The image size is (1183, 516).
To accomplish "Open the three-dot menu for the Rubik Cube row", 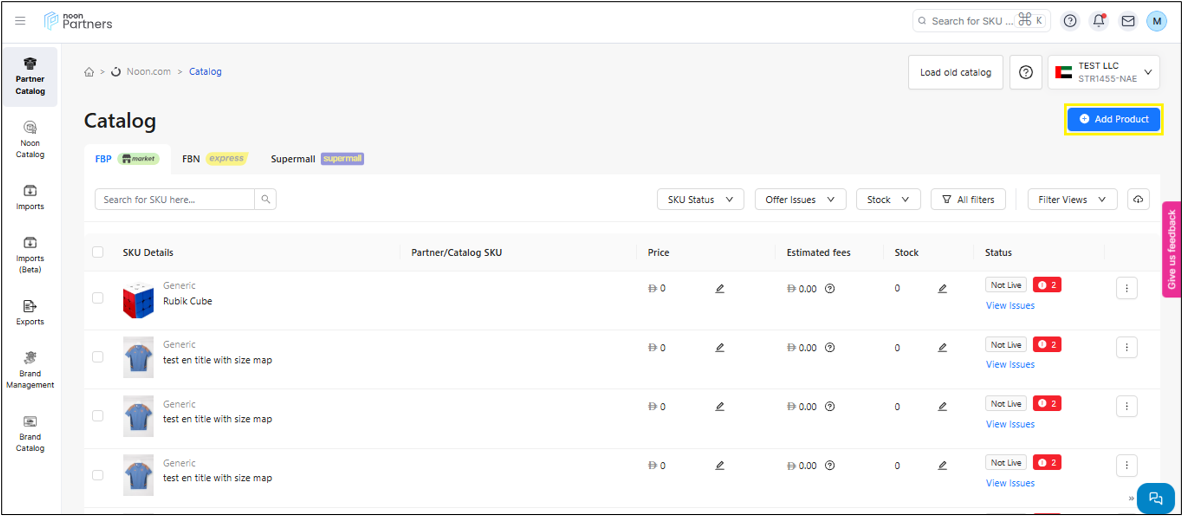I will click(x=1126, y=289).
